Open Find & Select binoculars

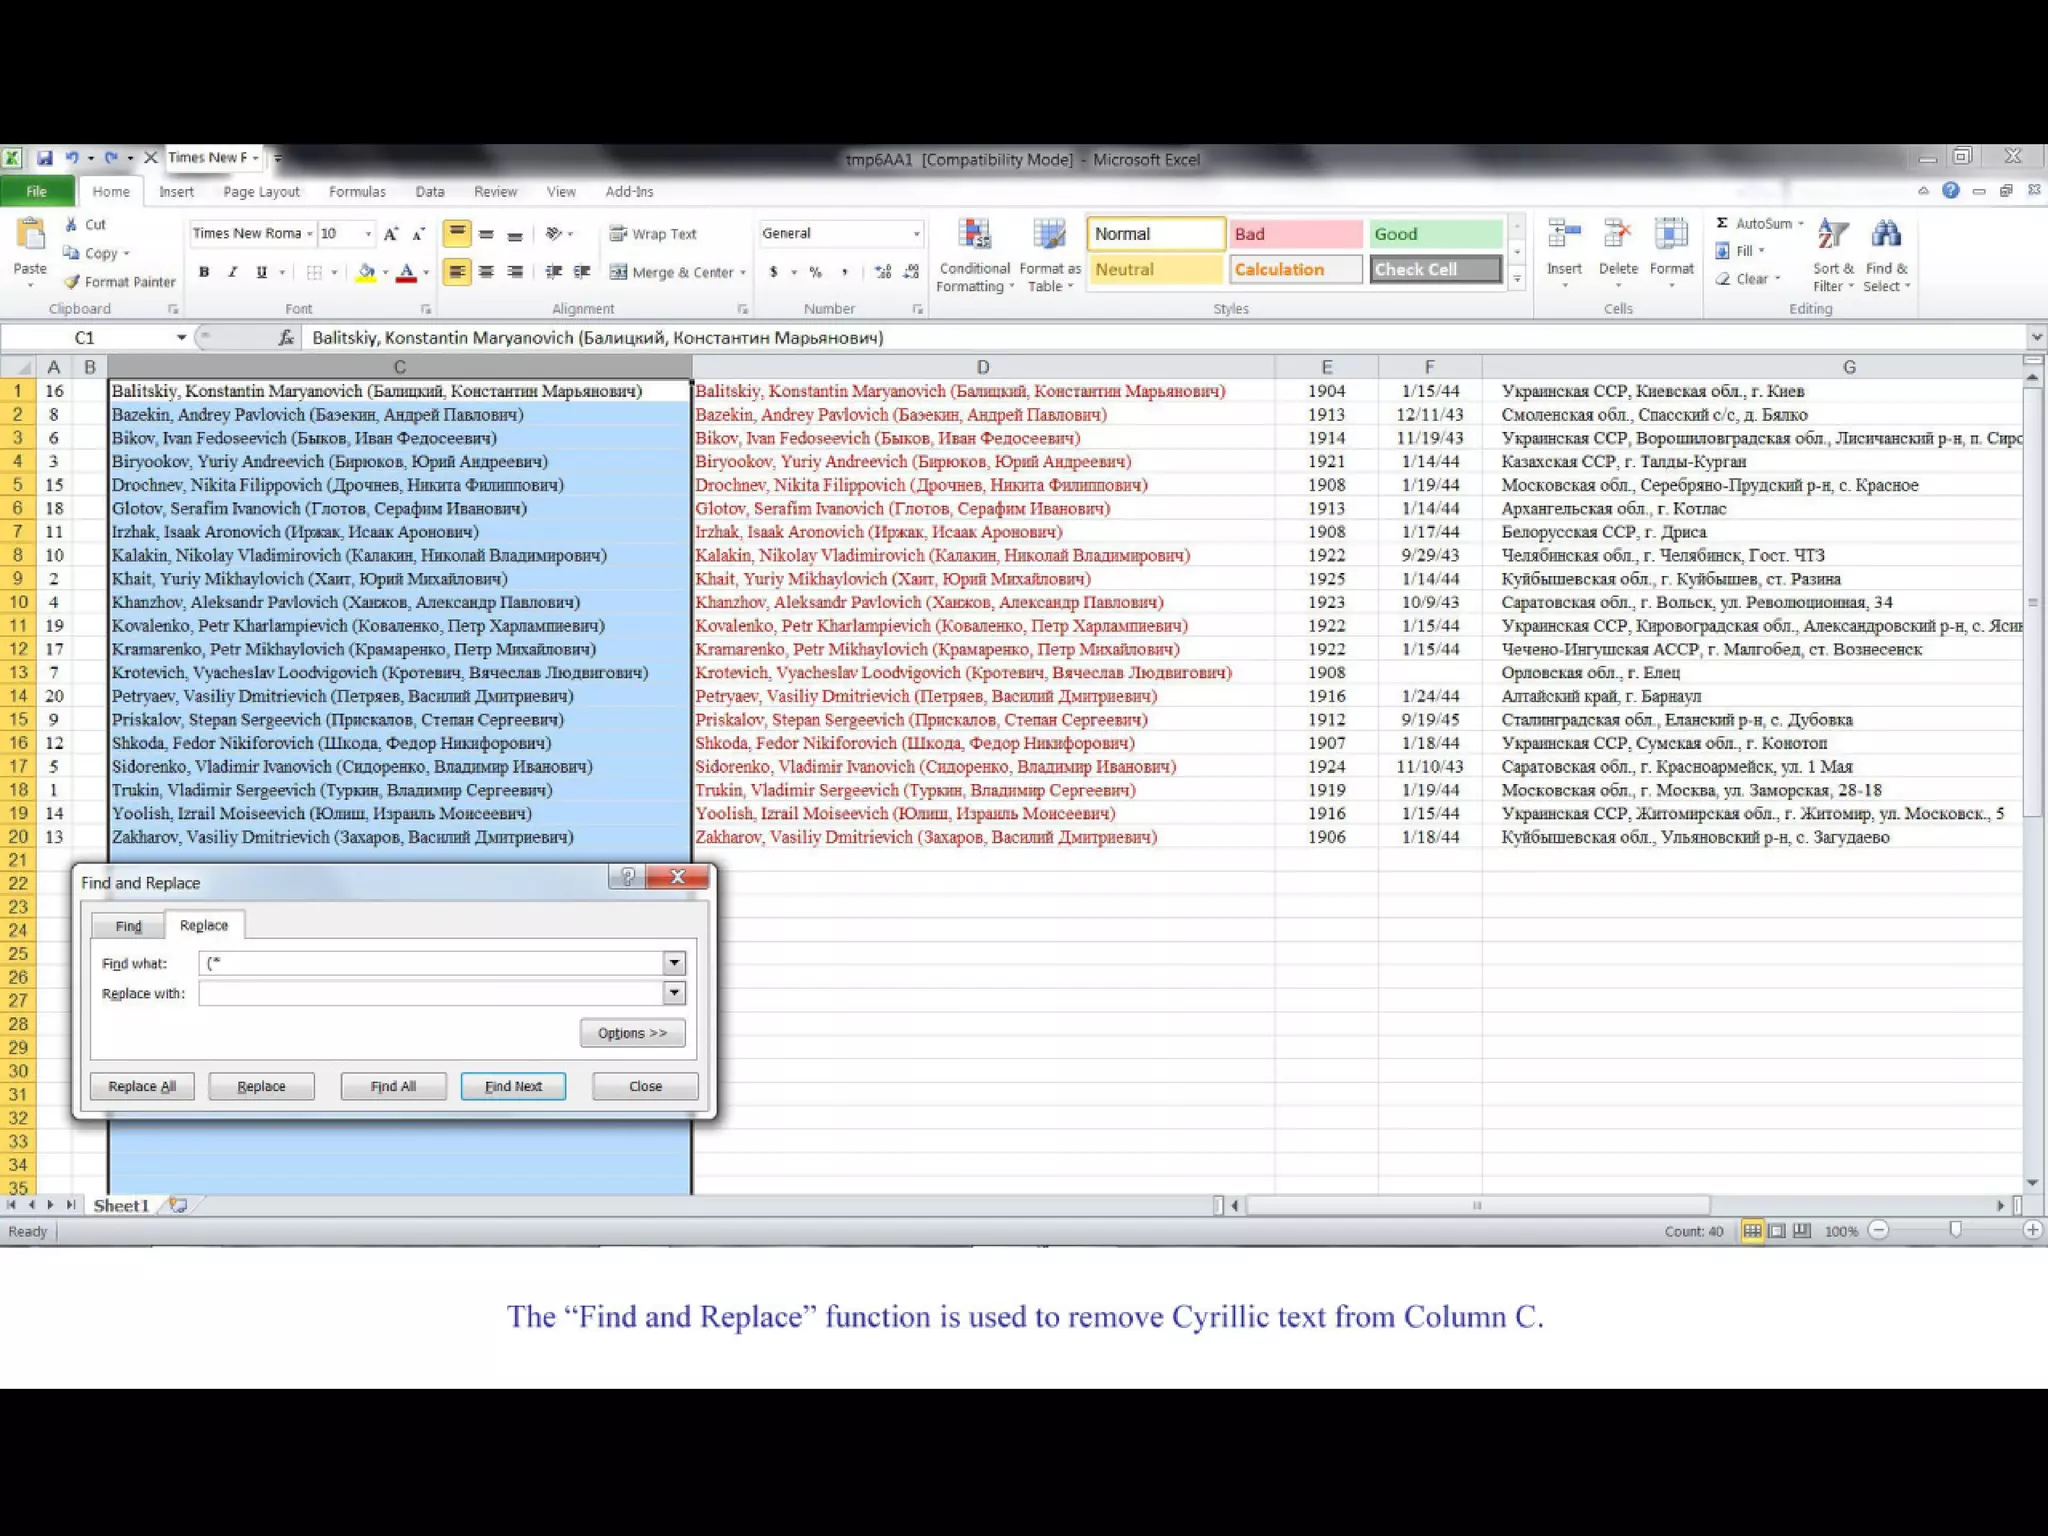[1887, 256]
